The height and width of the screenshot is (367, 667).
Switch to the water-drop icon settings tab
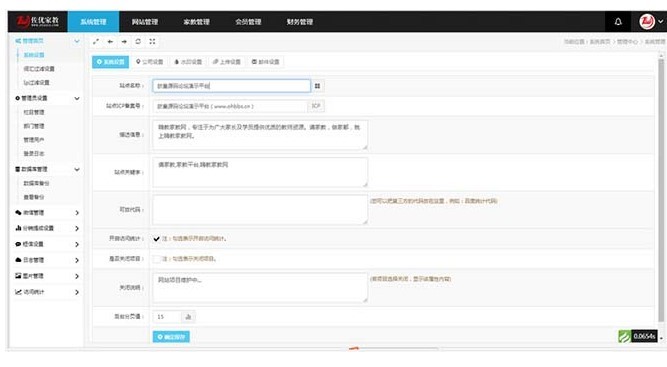coord(188,62)
